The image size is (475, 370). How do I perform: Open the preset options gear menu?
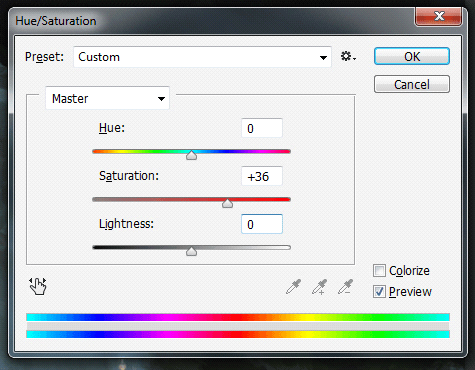coord(348,57)
